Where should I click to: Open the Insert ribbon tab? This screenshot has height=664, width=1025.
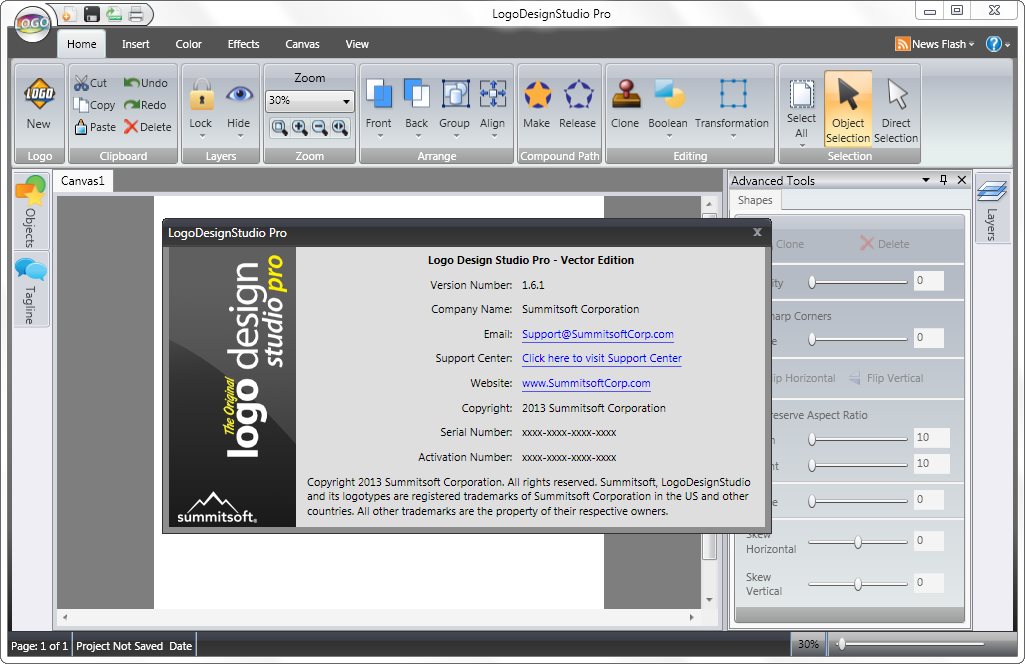point(135,44)
